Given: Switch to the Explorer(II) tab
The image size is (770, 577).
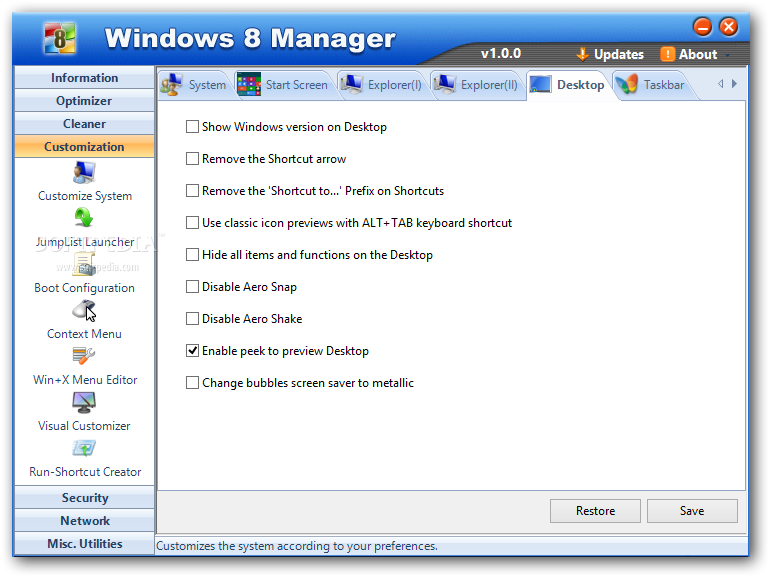Looking at the screenshot, I should point(476,84).
